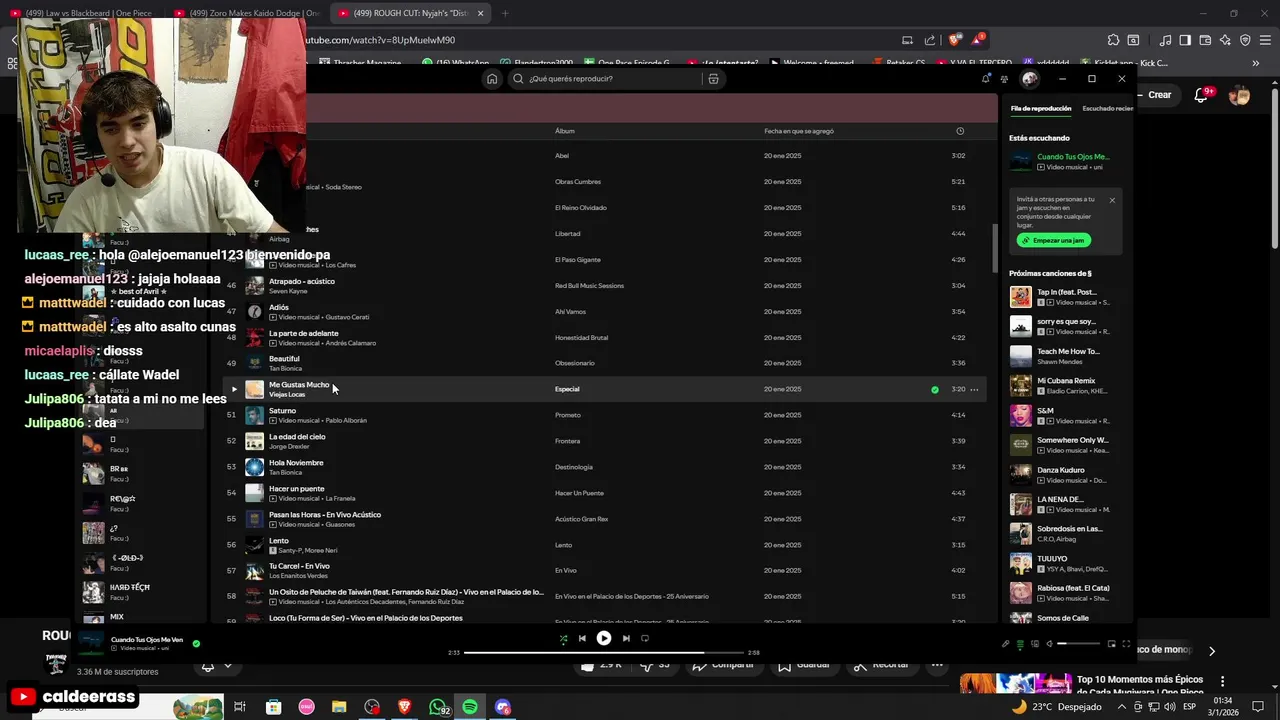The image size is (1280, 720).
Task: Open a new browser tab
Action: [505, 13]
